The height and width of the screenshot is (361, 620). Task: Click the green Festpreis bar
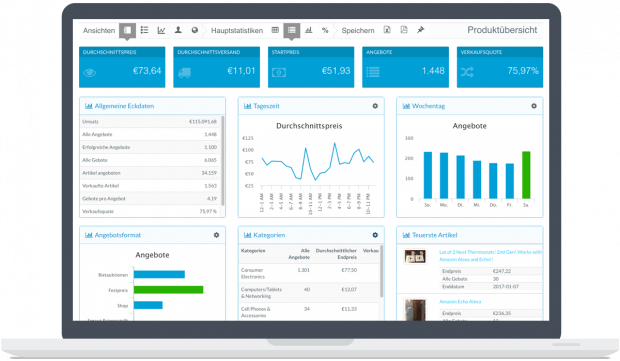168,290
